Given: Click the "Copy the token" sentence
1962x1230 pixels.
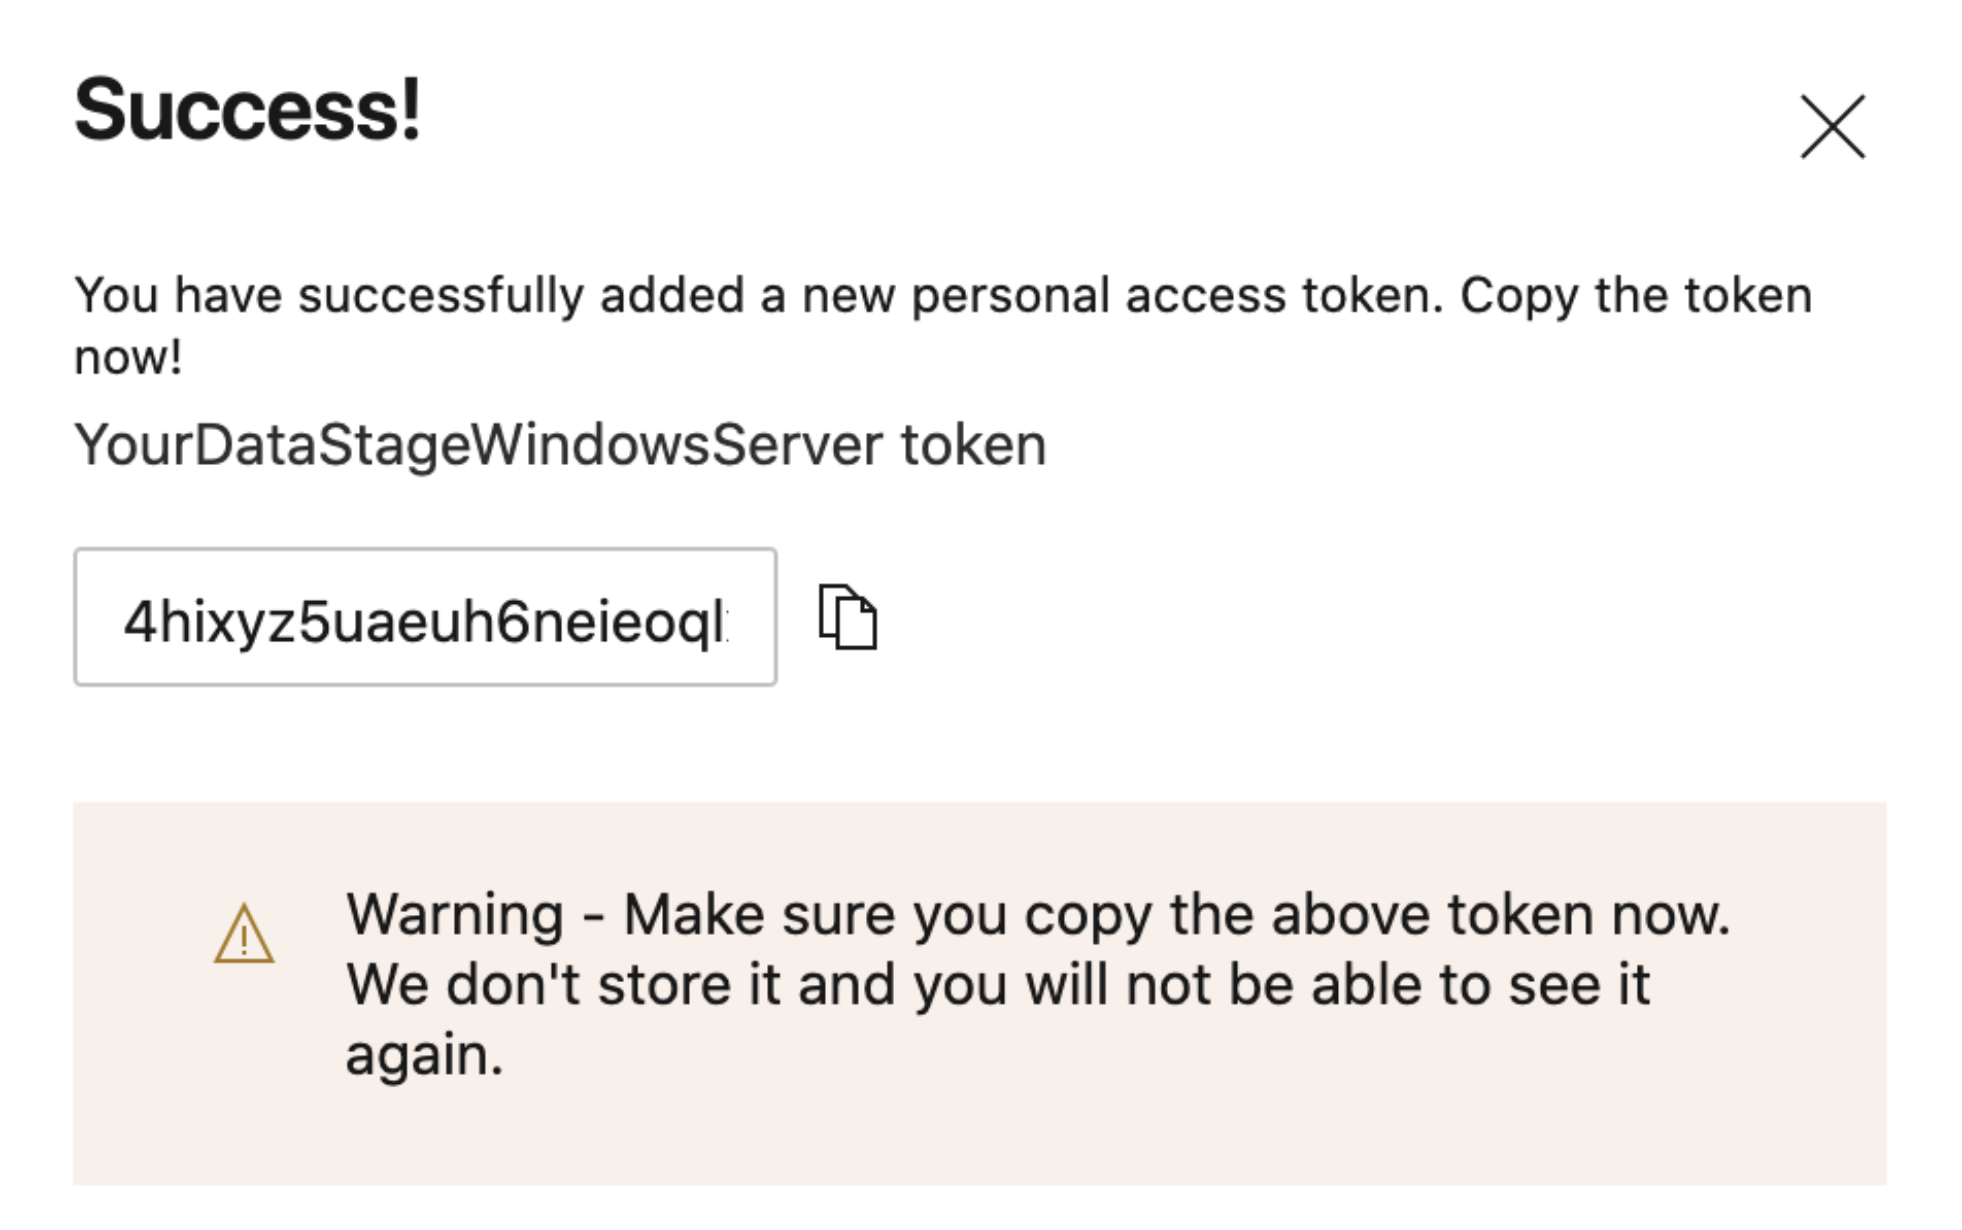Looking at the screenshot, I should point(1635,295).
